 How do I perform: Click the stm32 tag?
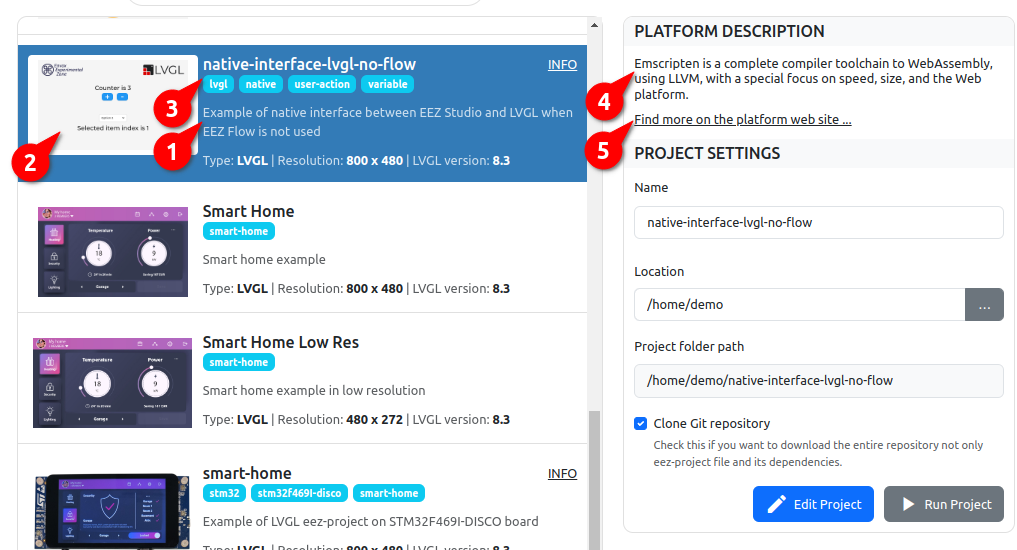(x=224, y=494)
